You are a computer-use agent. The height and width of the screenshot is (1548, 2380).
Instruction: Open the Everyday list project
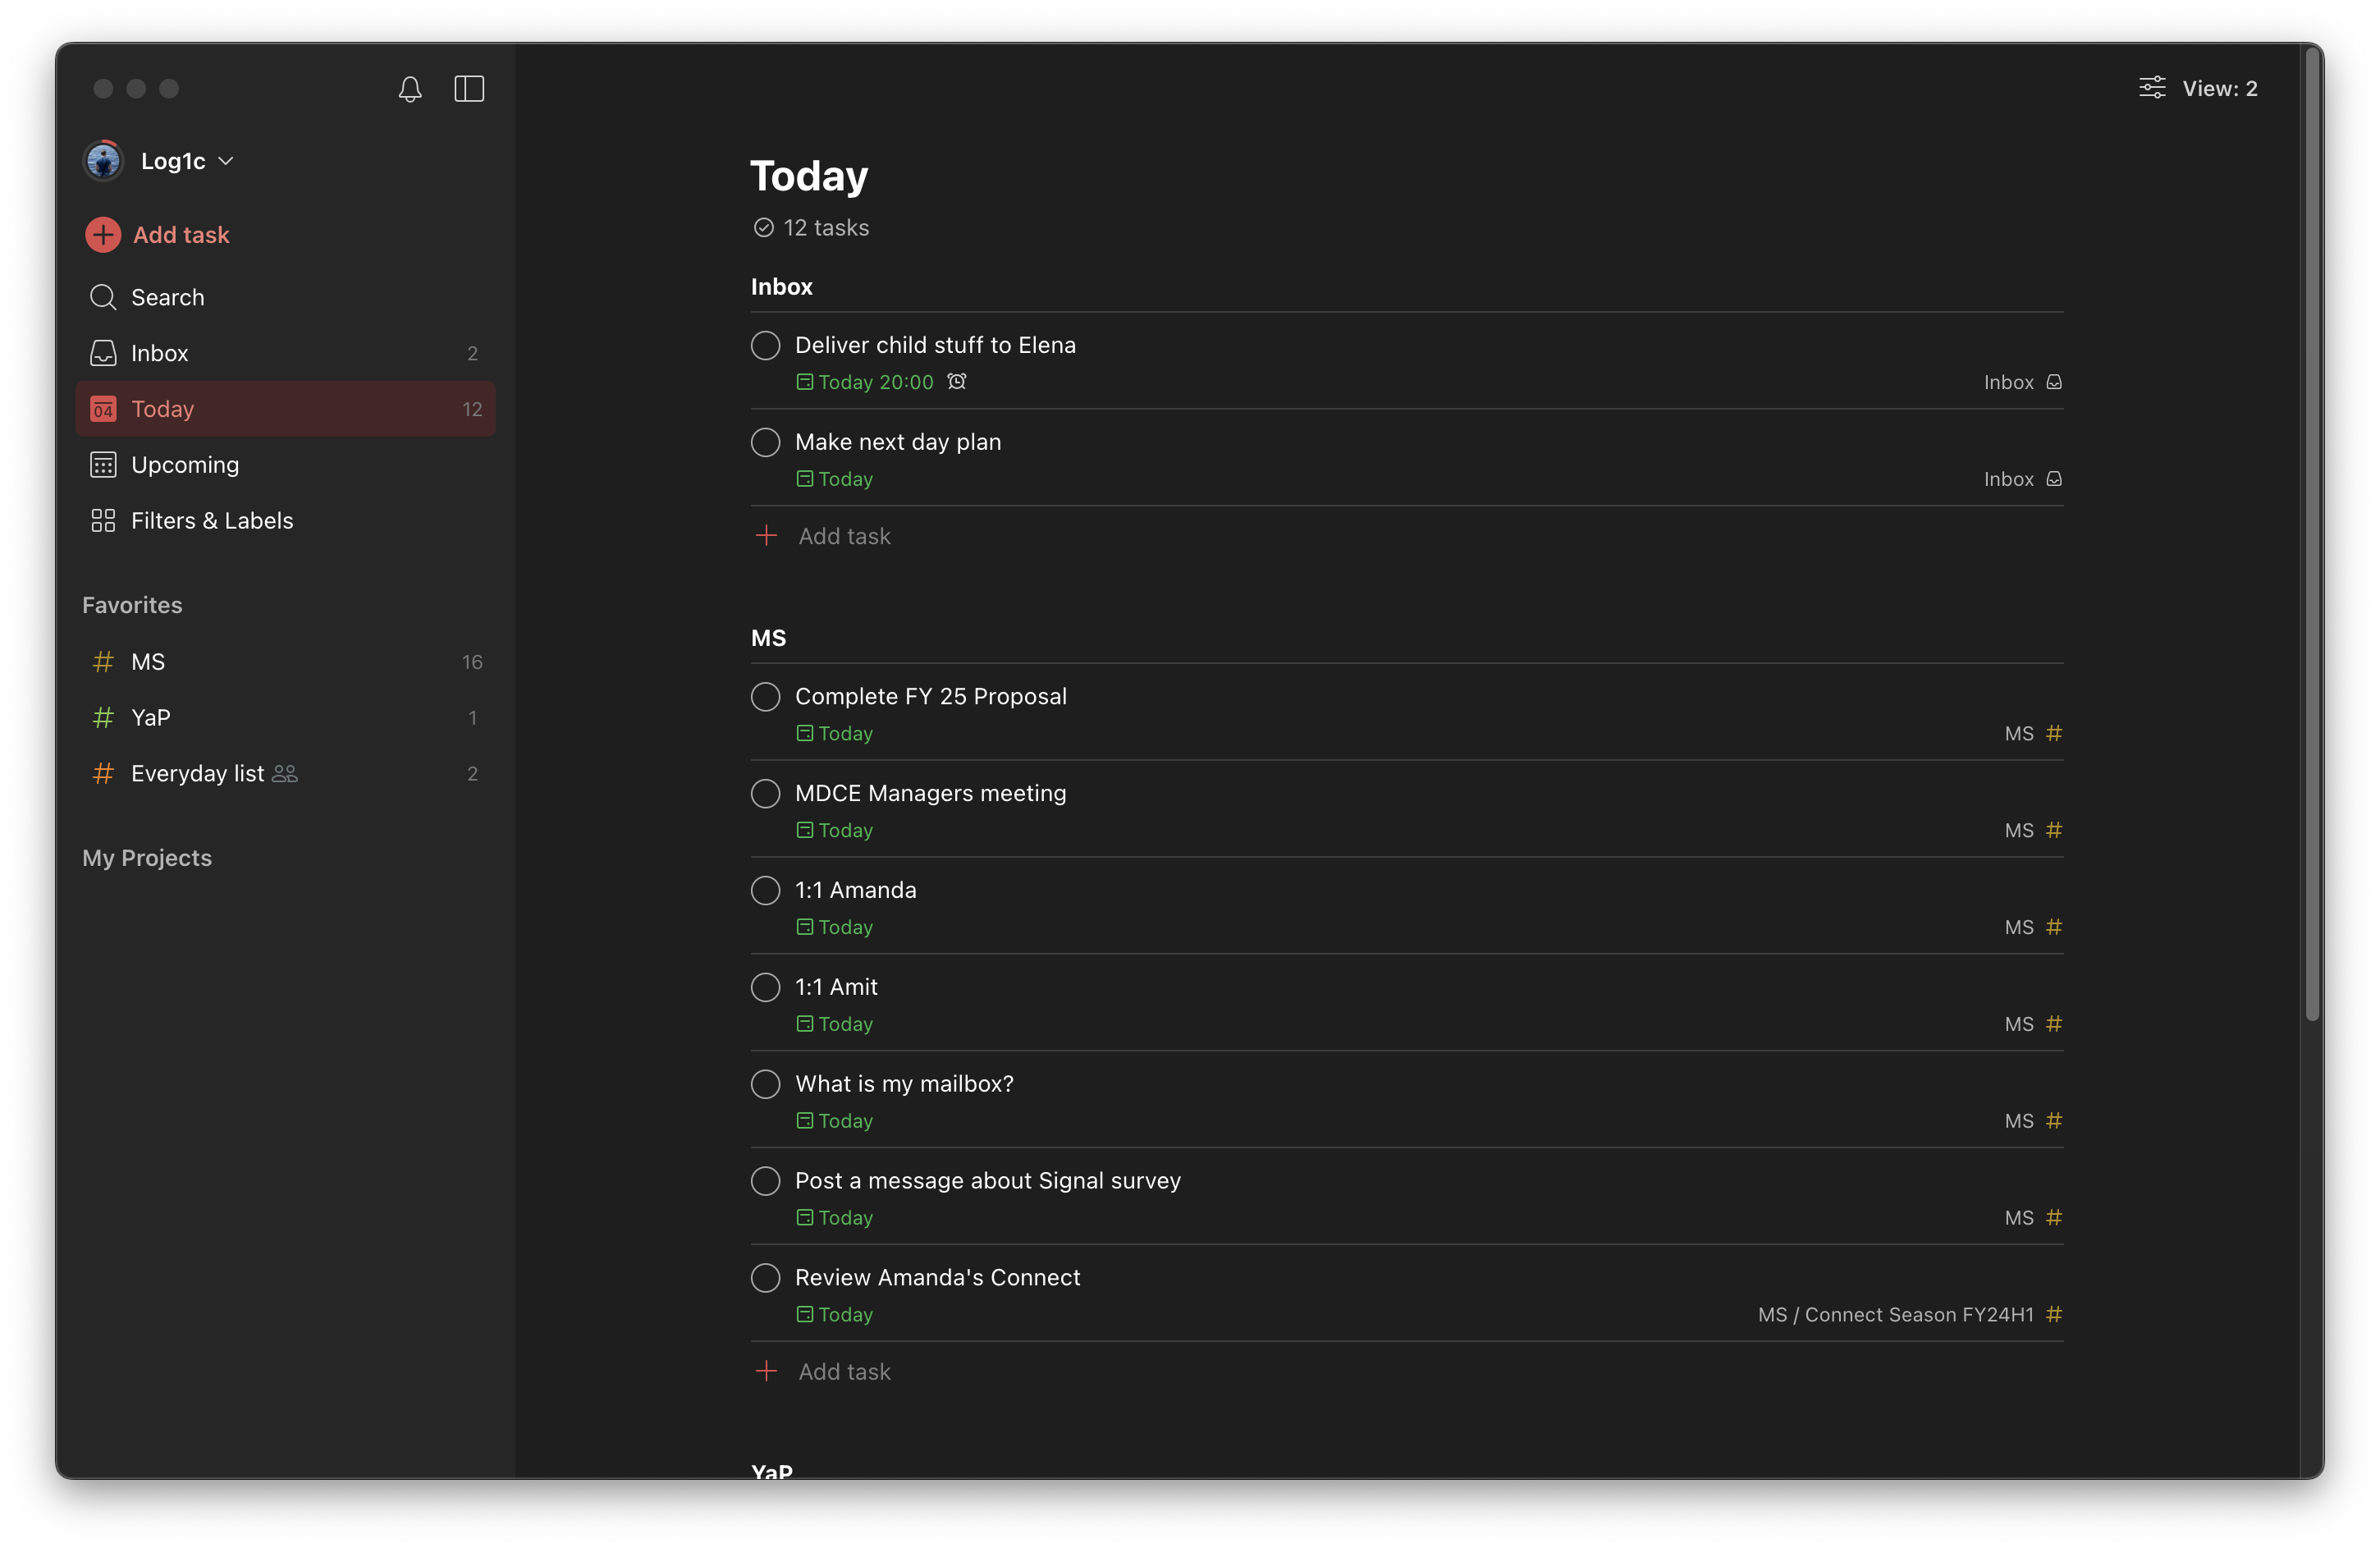286,774
